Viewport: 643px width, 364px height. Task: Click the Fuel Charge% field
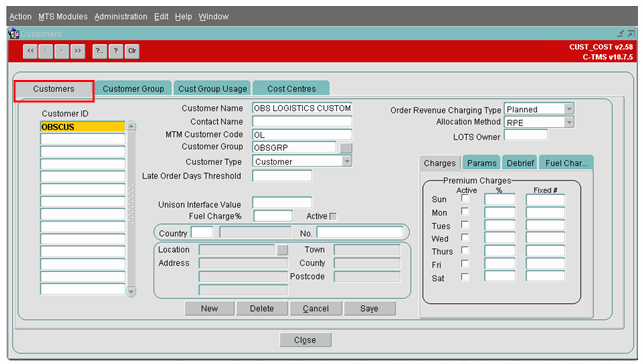(x=273, y=216)
